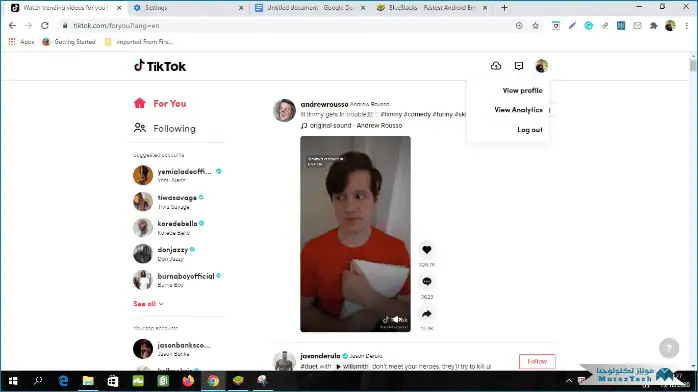The width and height of the screenshot is (698, 392).
Task: Open andrewrousso username link
Action: tap(324, 104)
